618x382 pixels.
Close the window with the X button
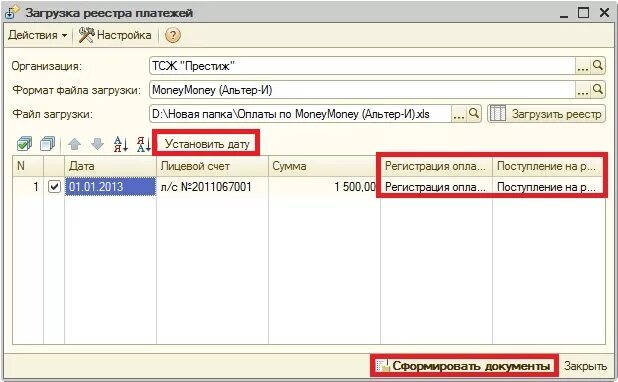pos(604,13)
